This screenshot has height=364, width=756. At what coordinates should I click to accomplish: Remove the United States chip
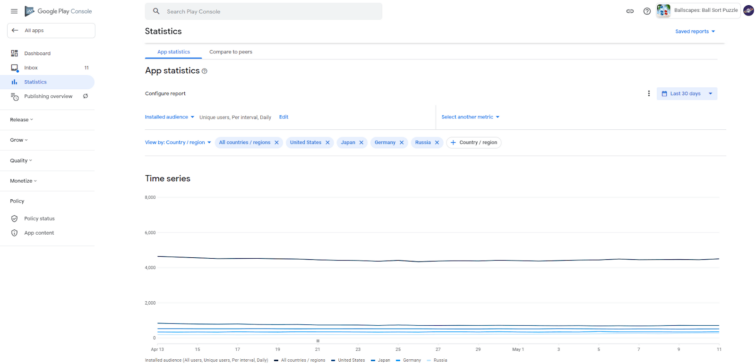(x=327, y=143)
